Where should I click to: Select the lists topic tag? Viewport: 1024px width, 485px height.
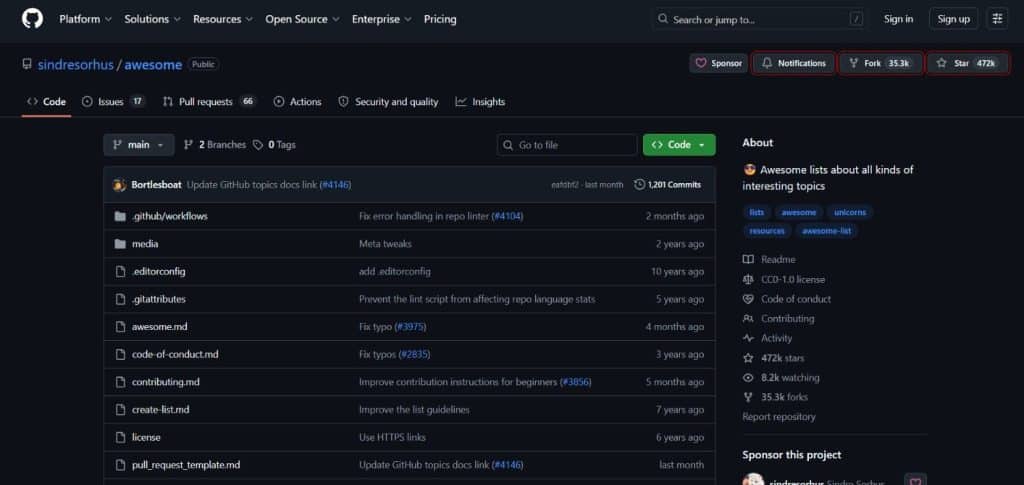pyautogui.click(x=757, y=212)
